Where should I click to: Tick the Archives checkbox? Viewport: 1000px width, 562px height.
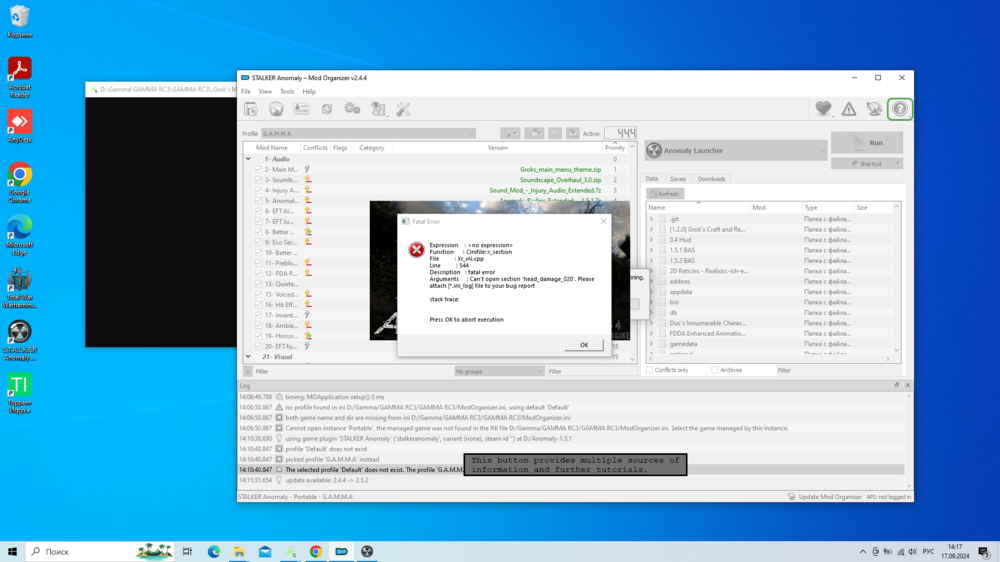[x=714, y=370]
